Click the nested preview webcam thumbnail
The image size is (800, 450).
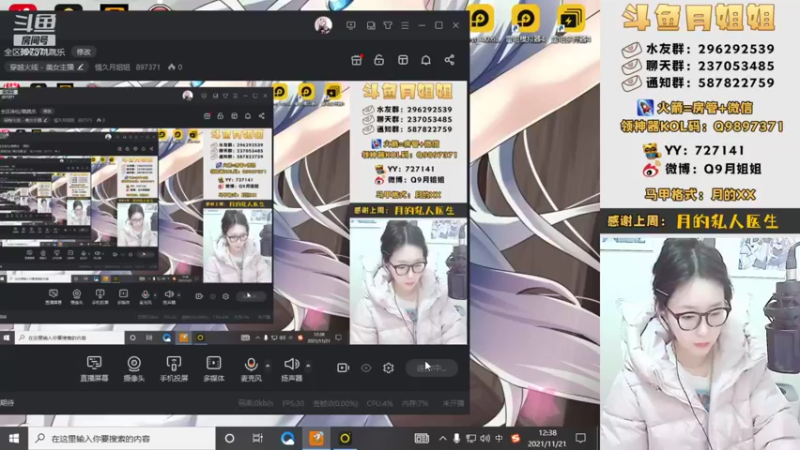tap(408, 281)
